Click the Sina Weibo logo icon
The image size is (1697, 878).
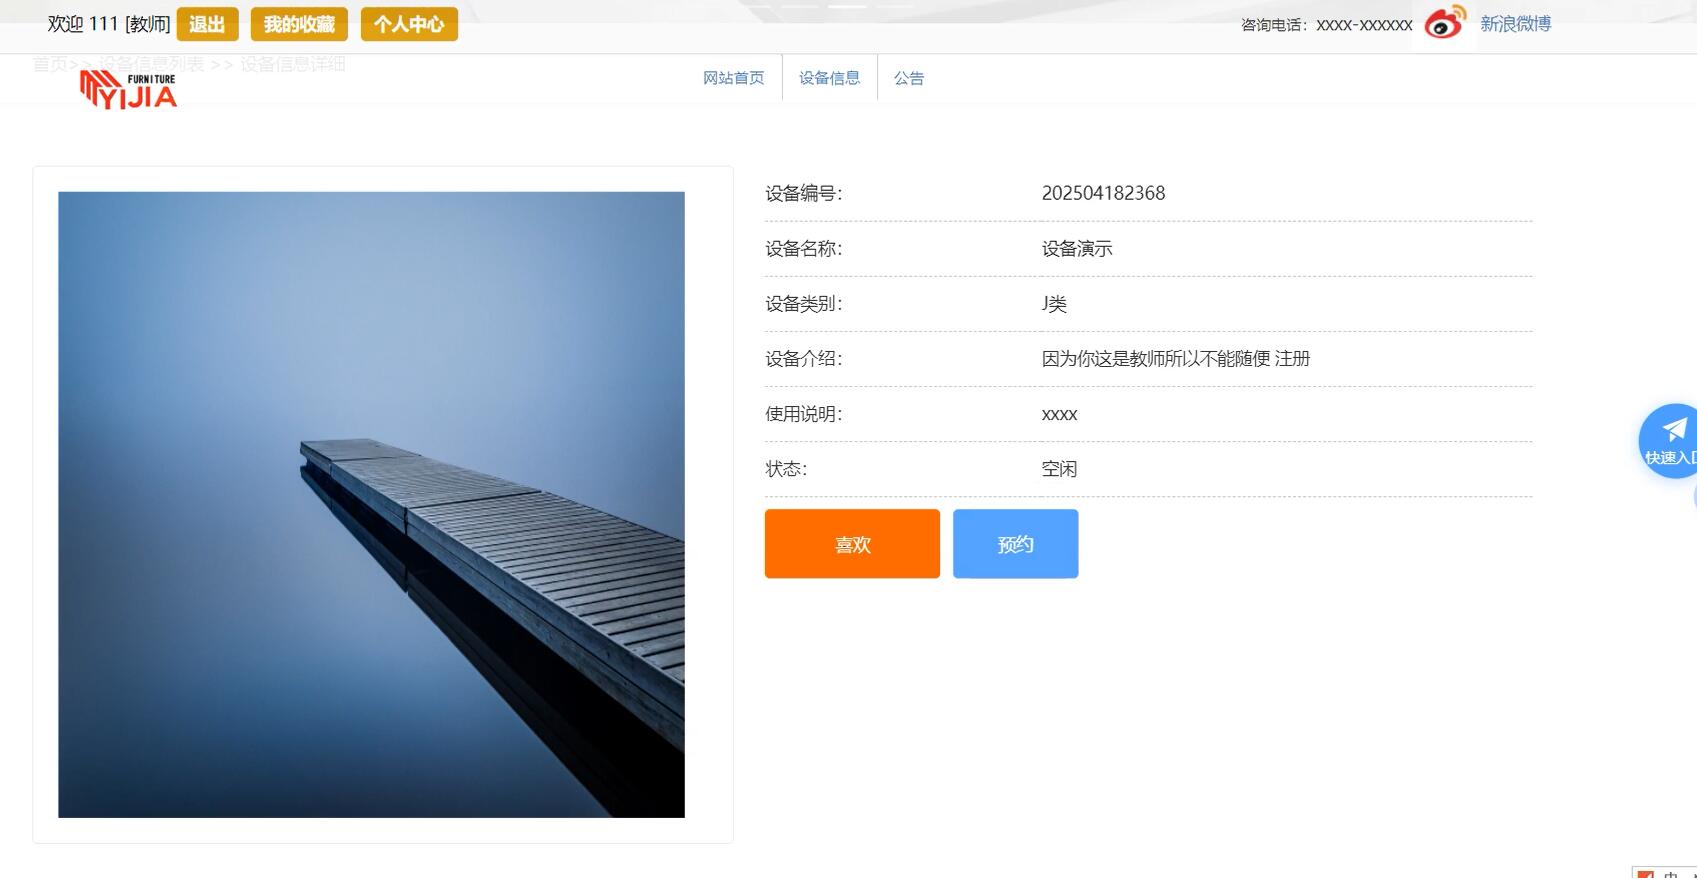click(x=1445, y=23)
